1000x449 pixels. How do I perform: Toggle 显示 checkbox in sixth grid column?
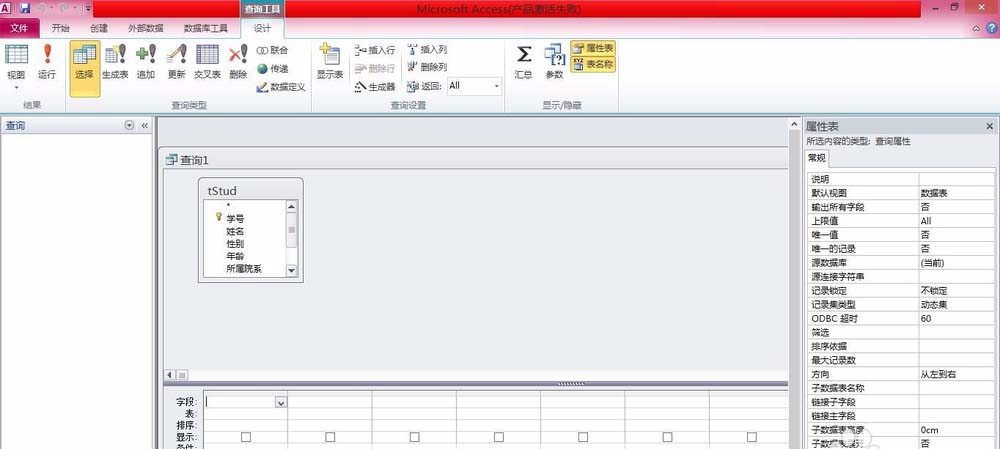tap(667, 437)
